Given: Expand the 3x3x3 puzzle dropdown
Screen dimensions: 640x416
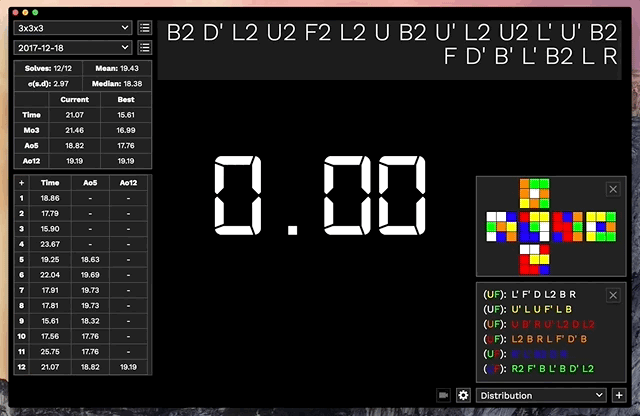Looking at the screenshot, I should pyautogui.click(x=72, y=28).
